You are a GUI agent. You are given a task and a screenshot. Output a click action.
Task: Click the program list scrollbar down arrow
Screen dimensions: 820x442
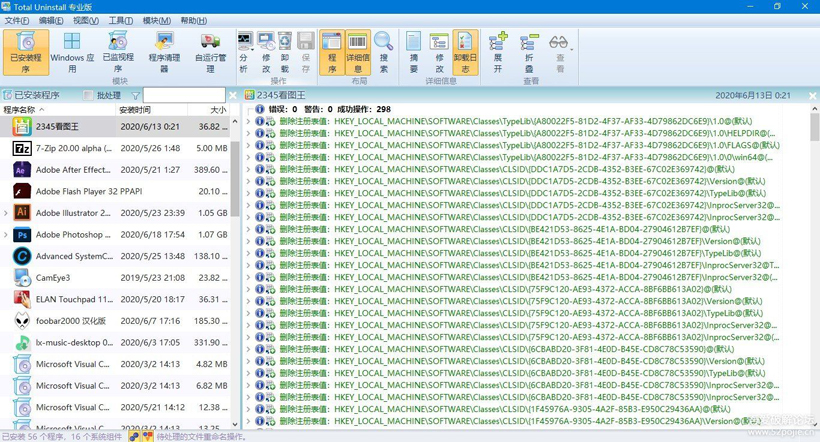(x=235, y=424)
